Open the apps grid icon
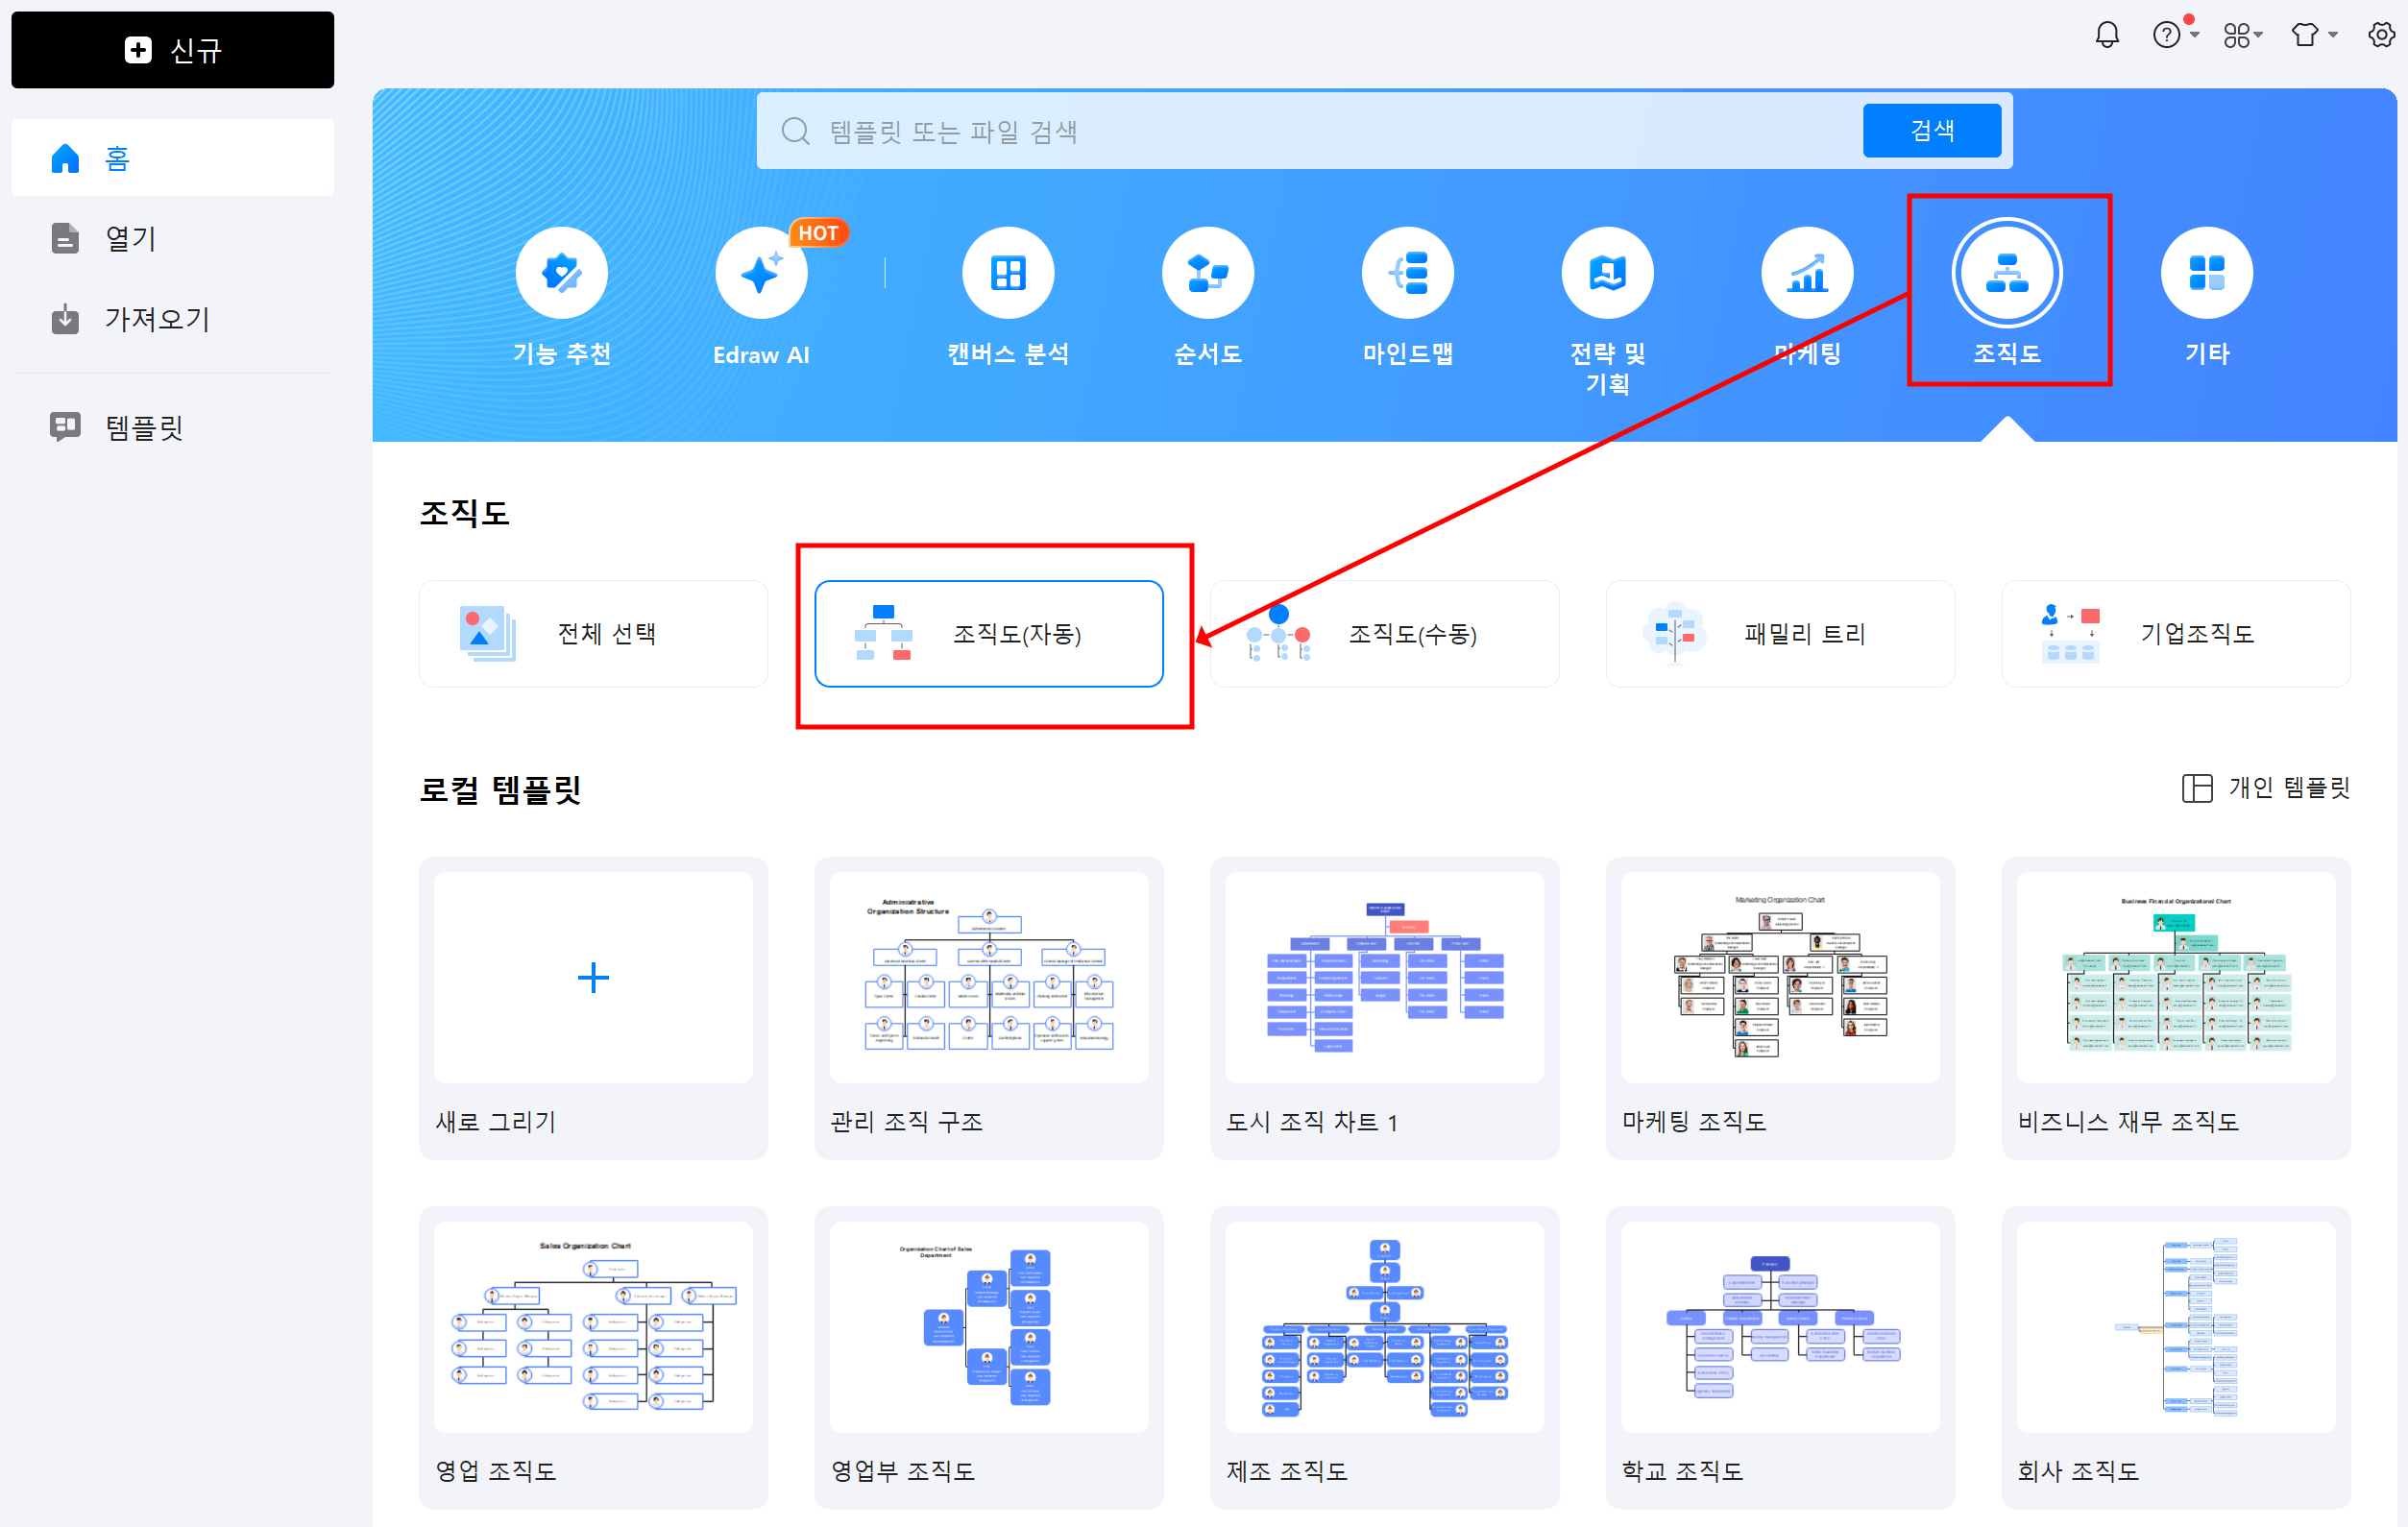 pos(2236,35)
